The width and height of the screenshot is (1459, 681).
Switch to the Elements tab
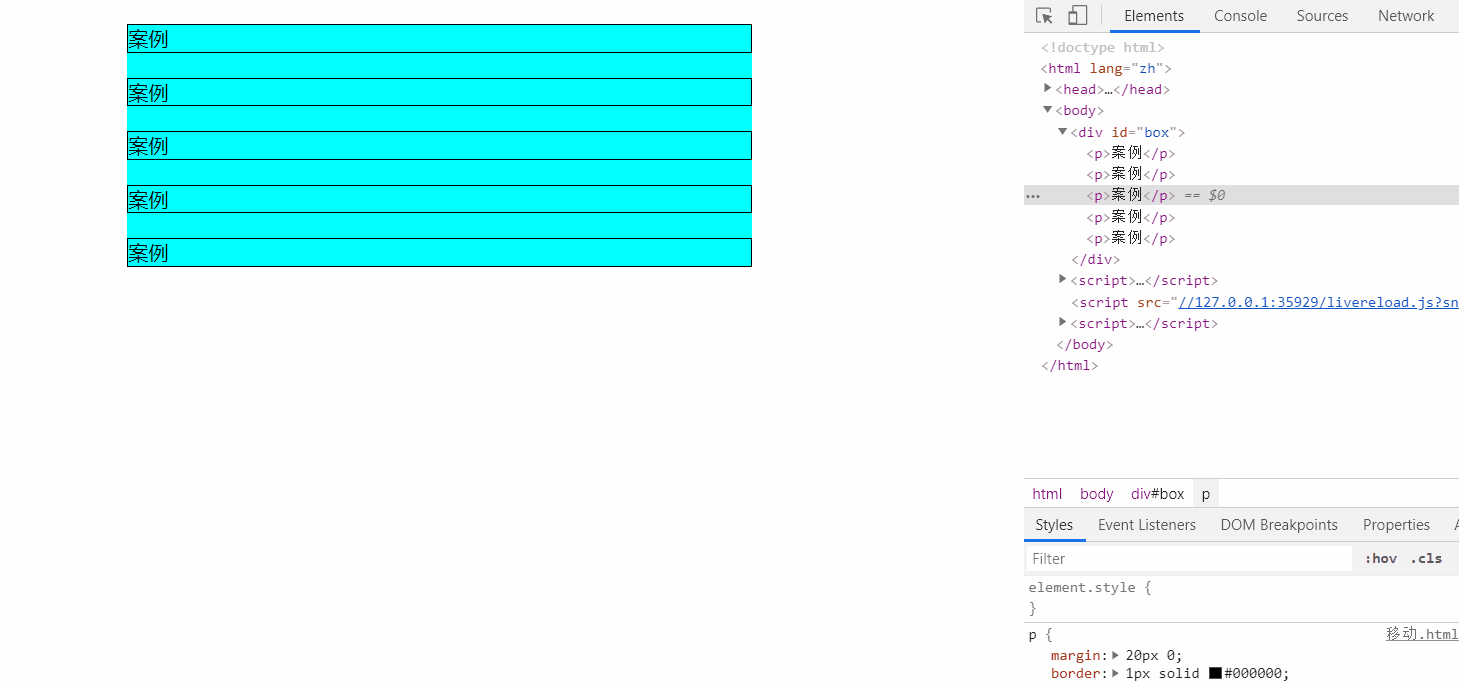[1154, 16]
